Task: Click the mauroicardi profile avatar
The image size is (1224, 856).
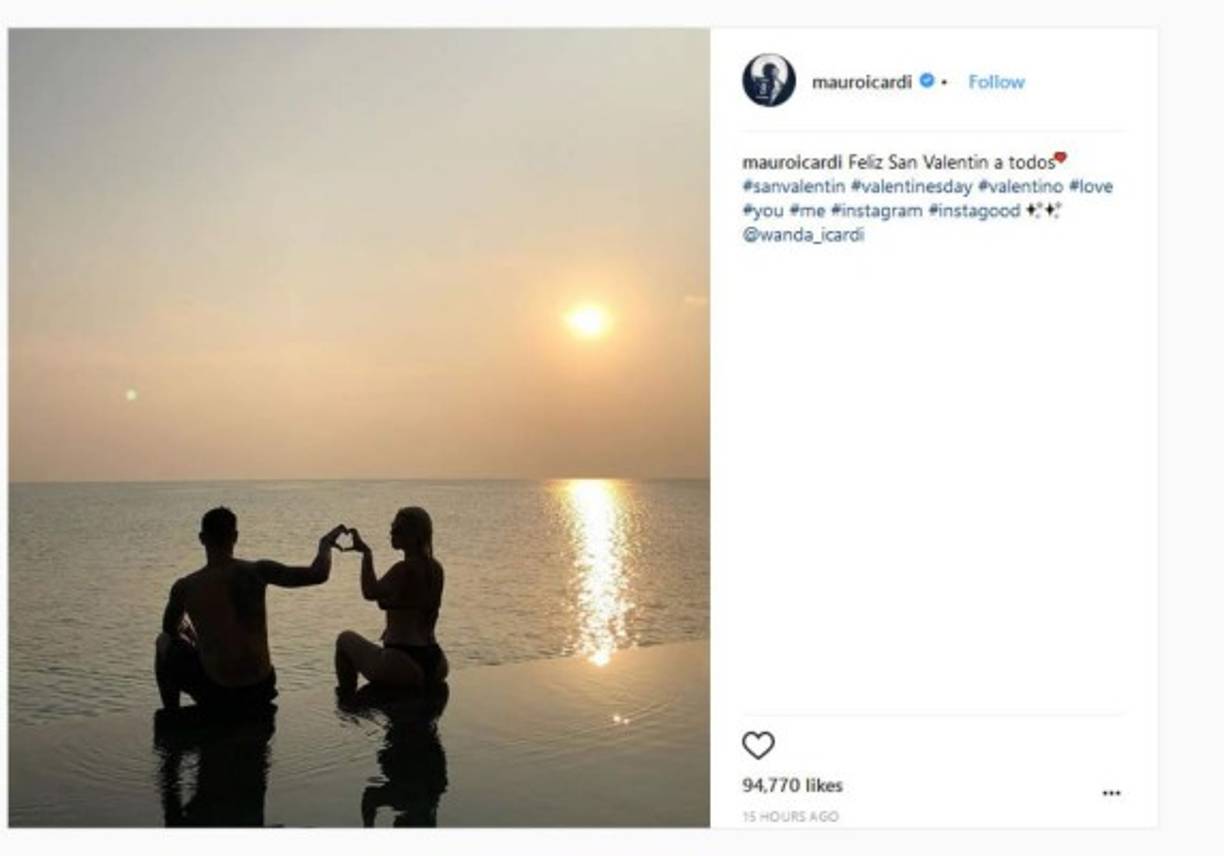Action: 769,81
